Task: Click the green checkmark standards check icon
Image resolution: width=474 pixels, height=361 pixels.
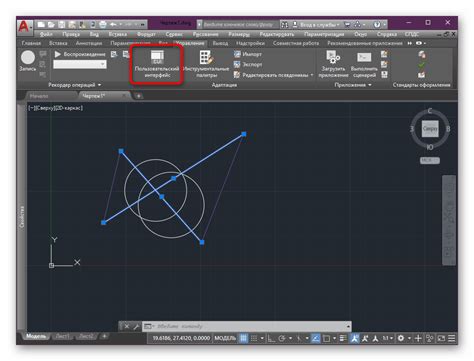Action: click(422, 65)
